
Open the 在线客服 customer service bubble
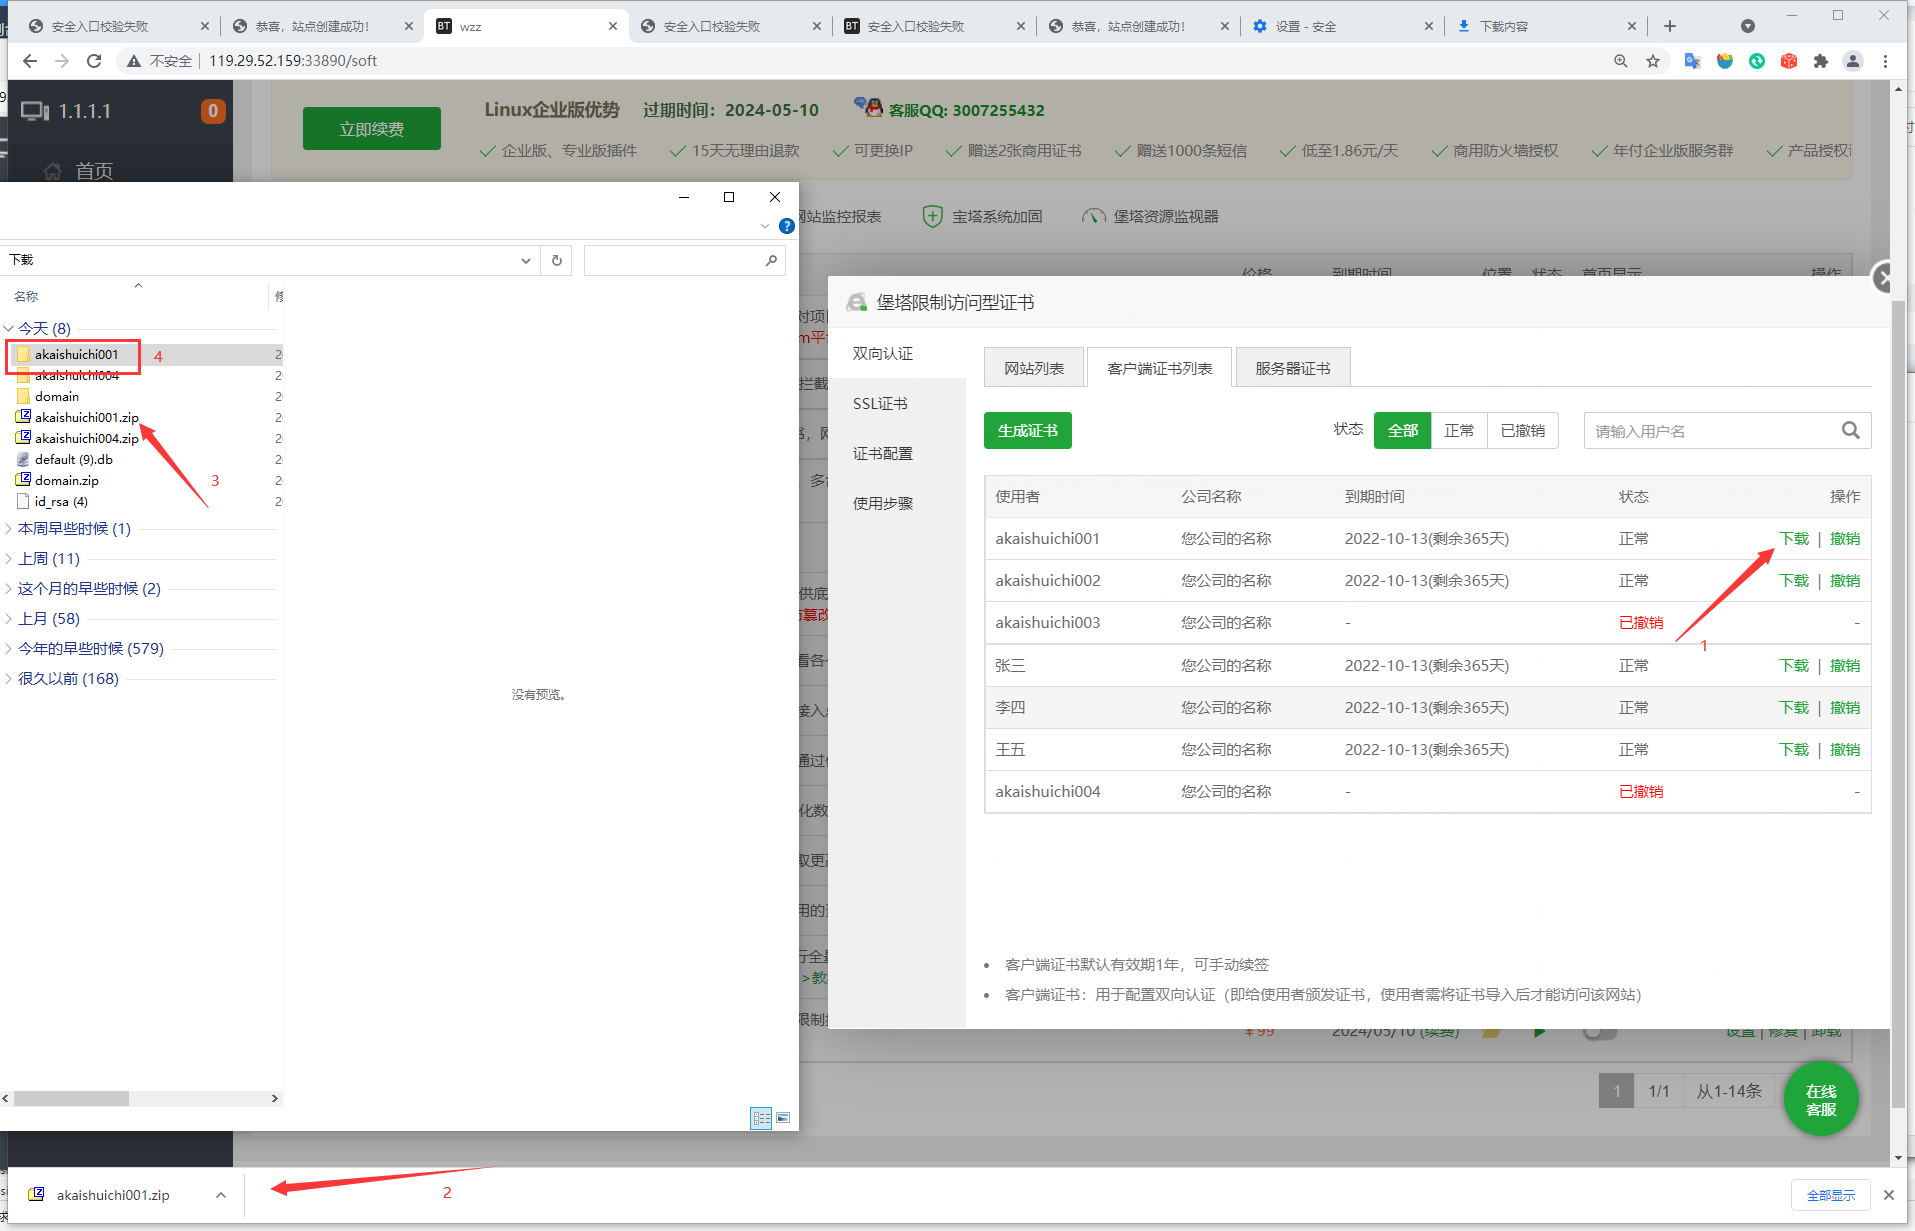[1820, 1098]
